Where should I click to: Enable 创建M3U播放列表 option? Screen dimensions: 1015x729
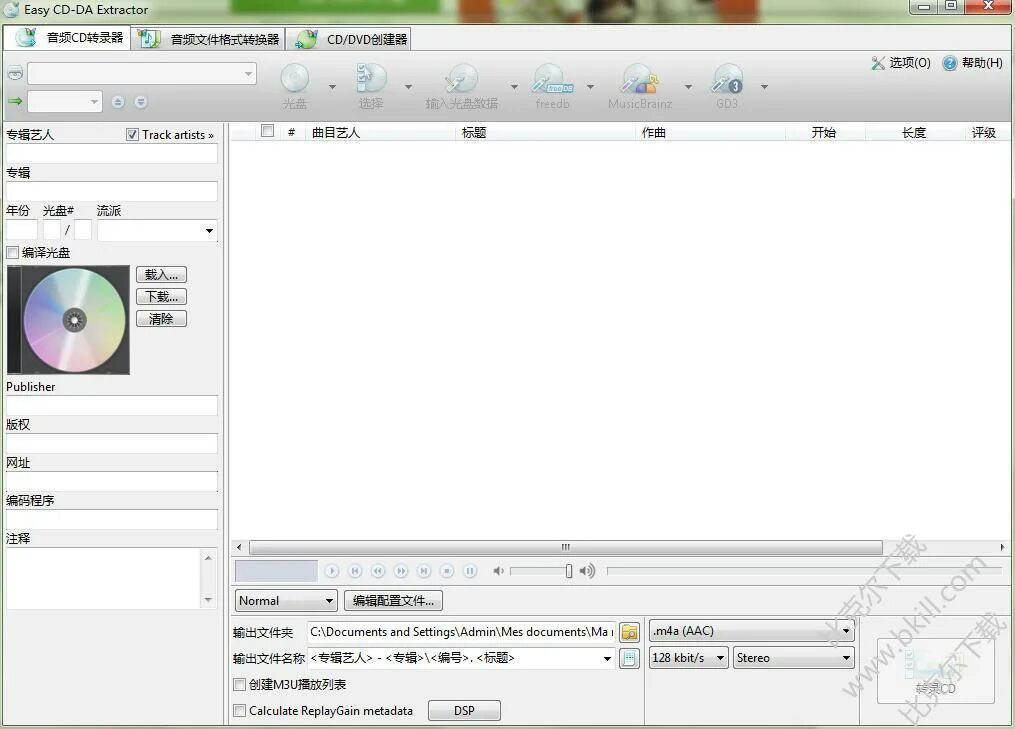238,685
